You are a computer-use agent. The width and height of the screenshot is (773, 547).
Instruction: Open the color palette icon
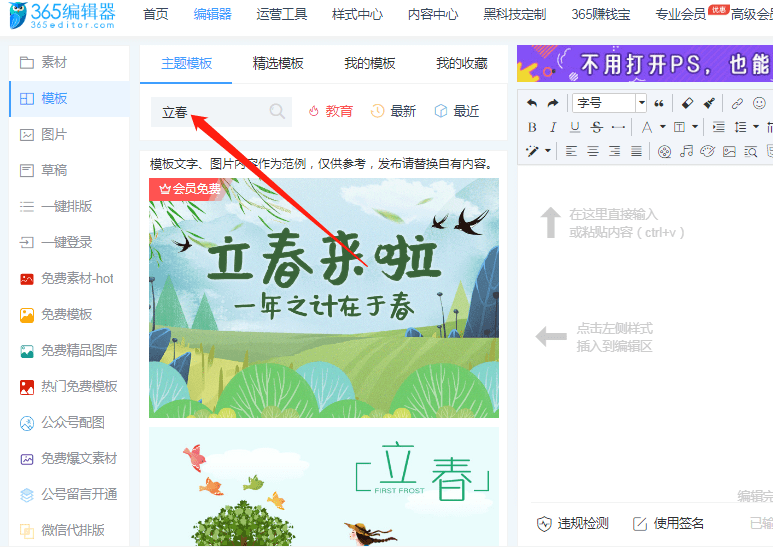(707, 151)
